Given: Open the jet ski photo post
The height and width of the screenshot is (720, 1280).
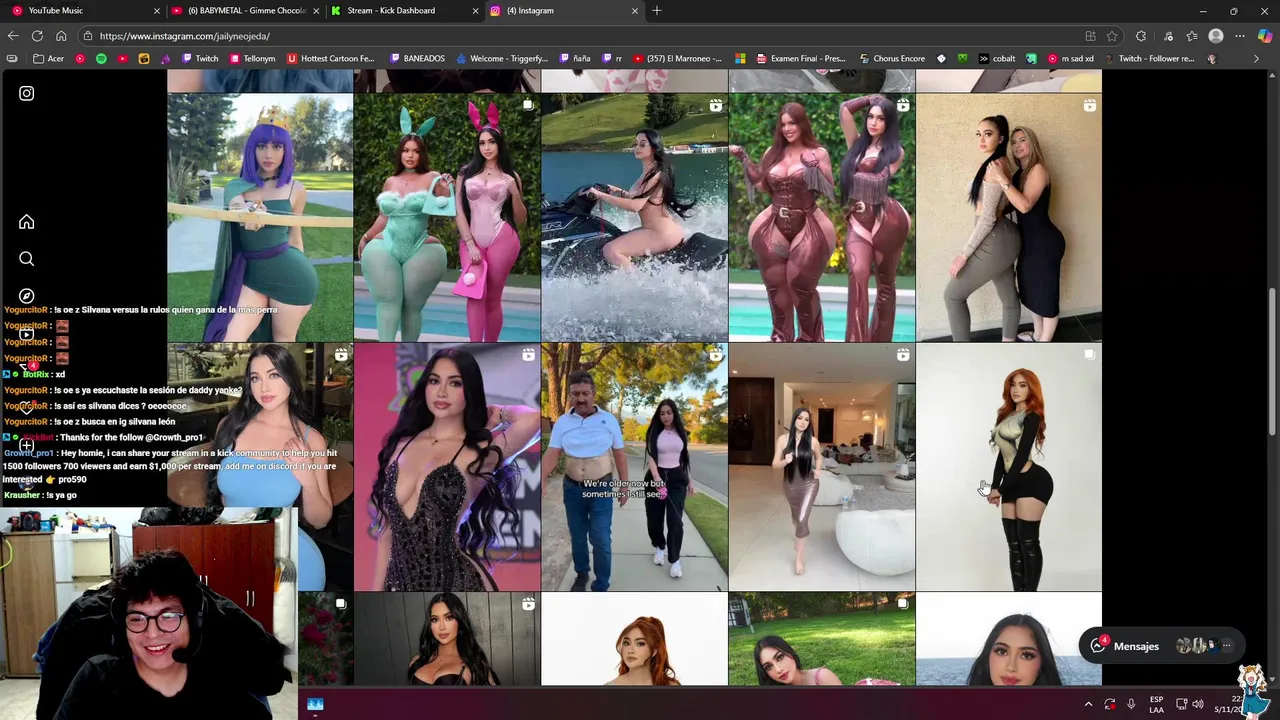Looking at the screenshot, I should click(634, 218).
